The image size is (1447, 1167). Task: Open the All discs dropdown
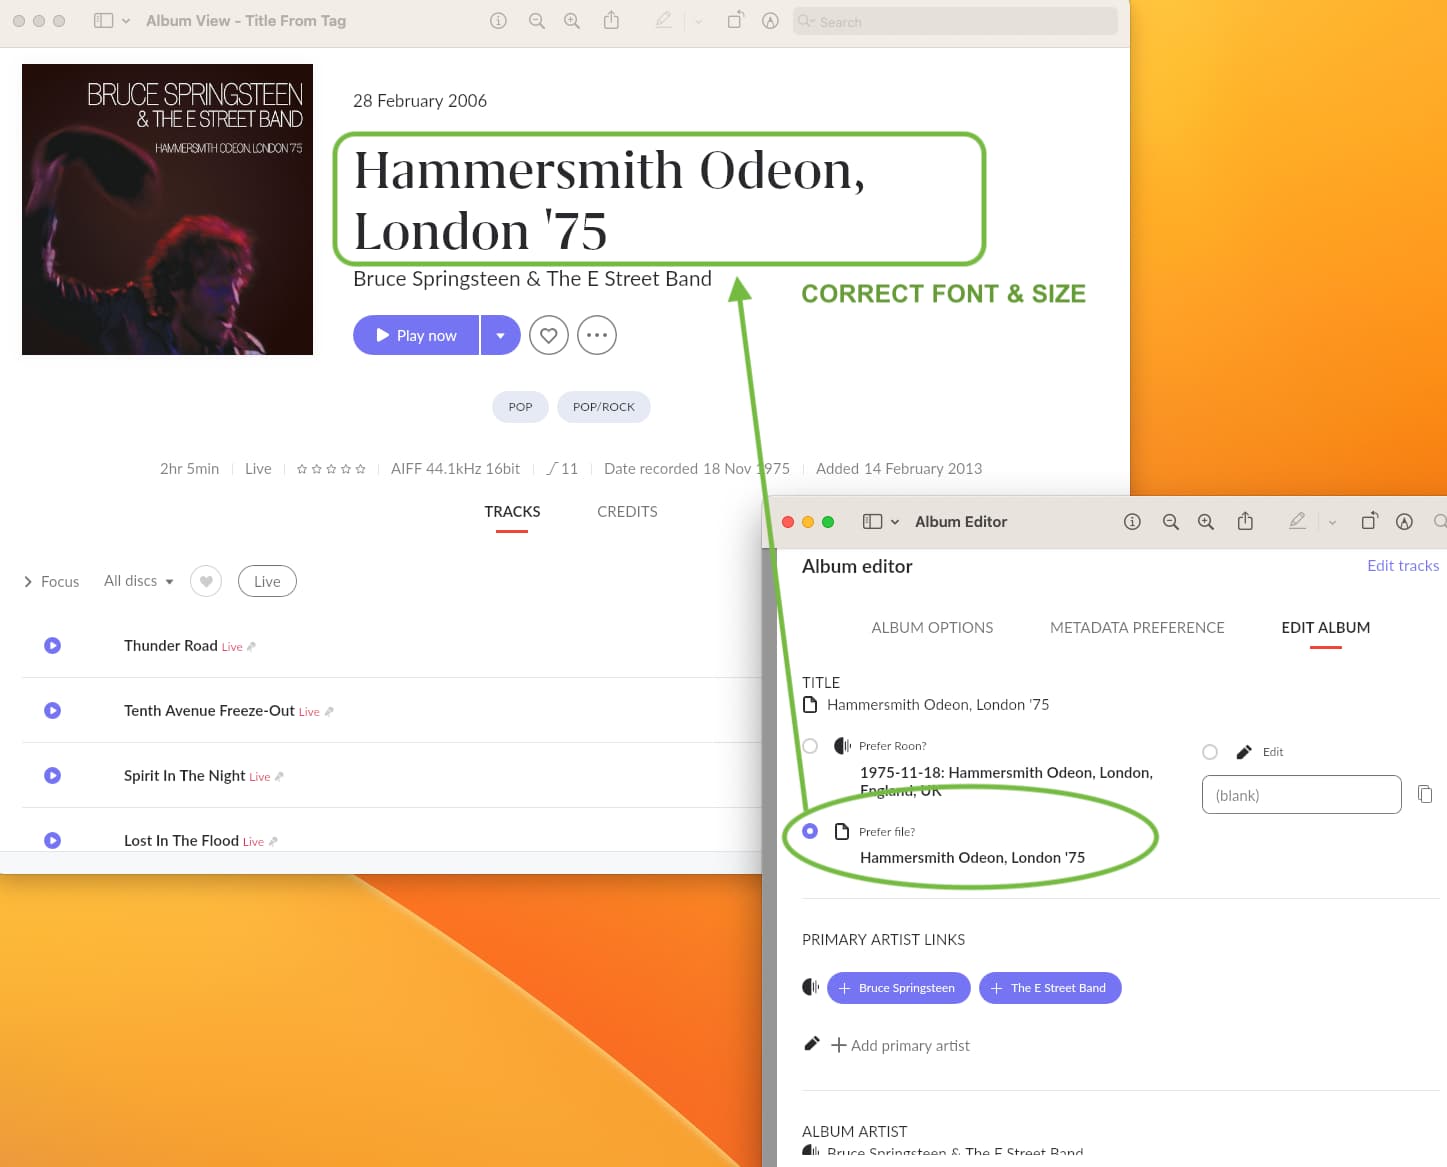point(139,581)
